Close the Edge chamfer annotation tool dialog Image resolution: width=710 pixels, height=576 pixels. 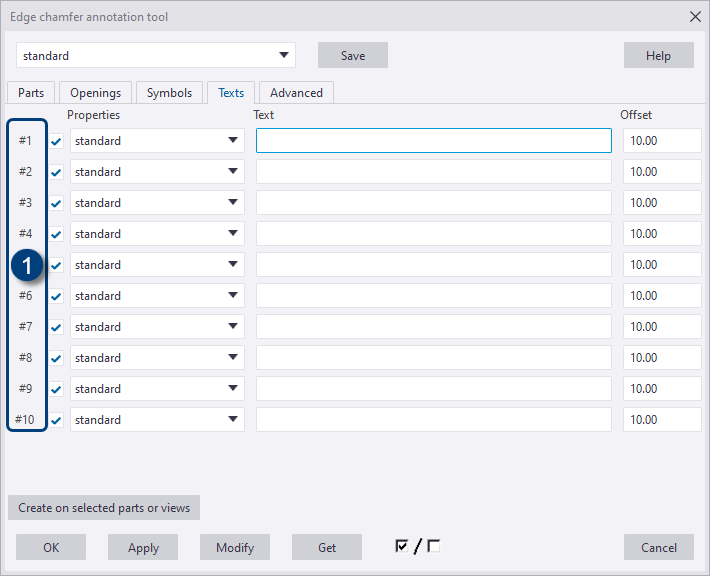click(x=695, y=17)
